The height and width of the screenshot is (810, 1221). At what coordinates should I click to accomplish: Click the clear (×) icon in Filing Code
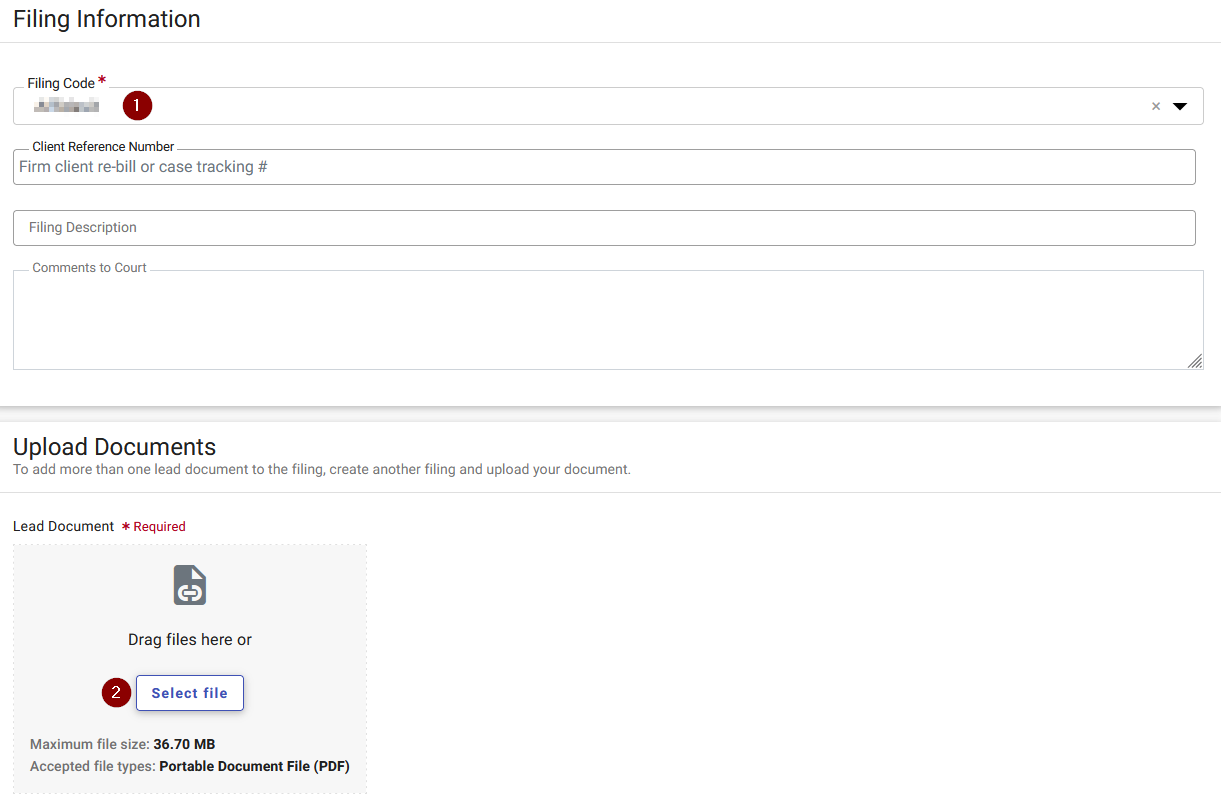pos(1155,106)
